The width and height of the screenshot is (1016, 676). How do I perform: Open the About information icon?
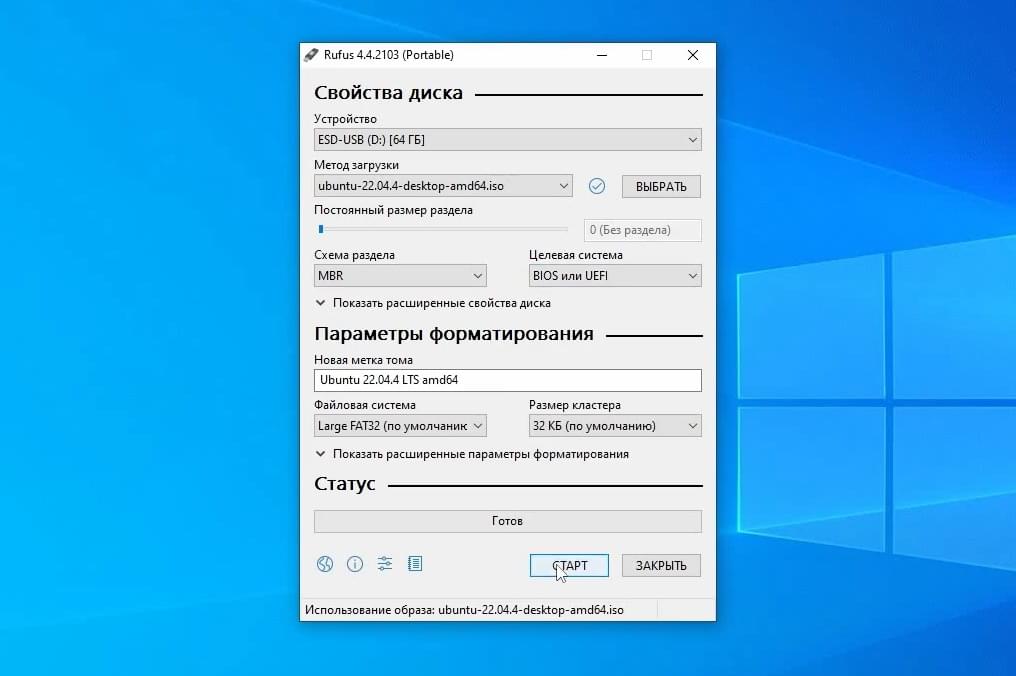(354, 564)
